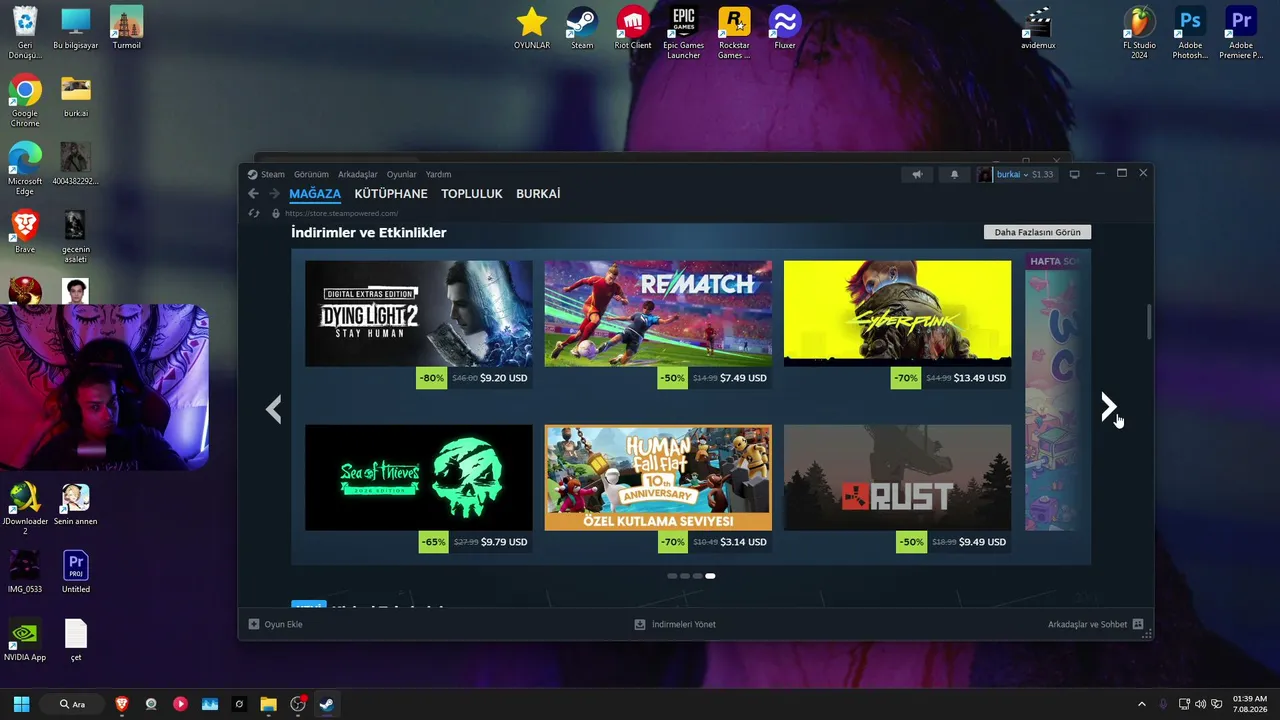The image size is (1280, 720).
Task: Reload the Steam store page
Action: click(254, 213)
